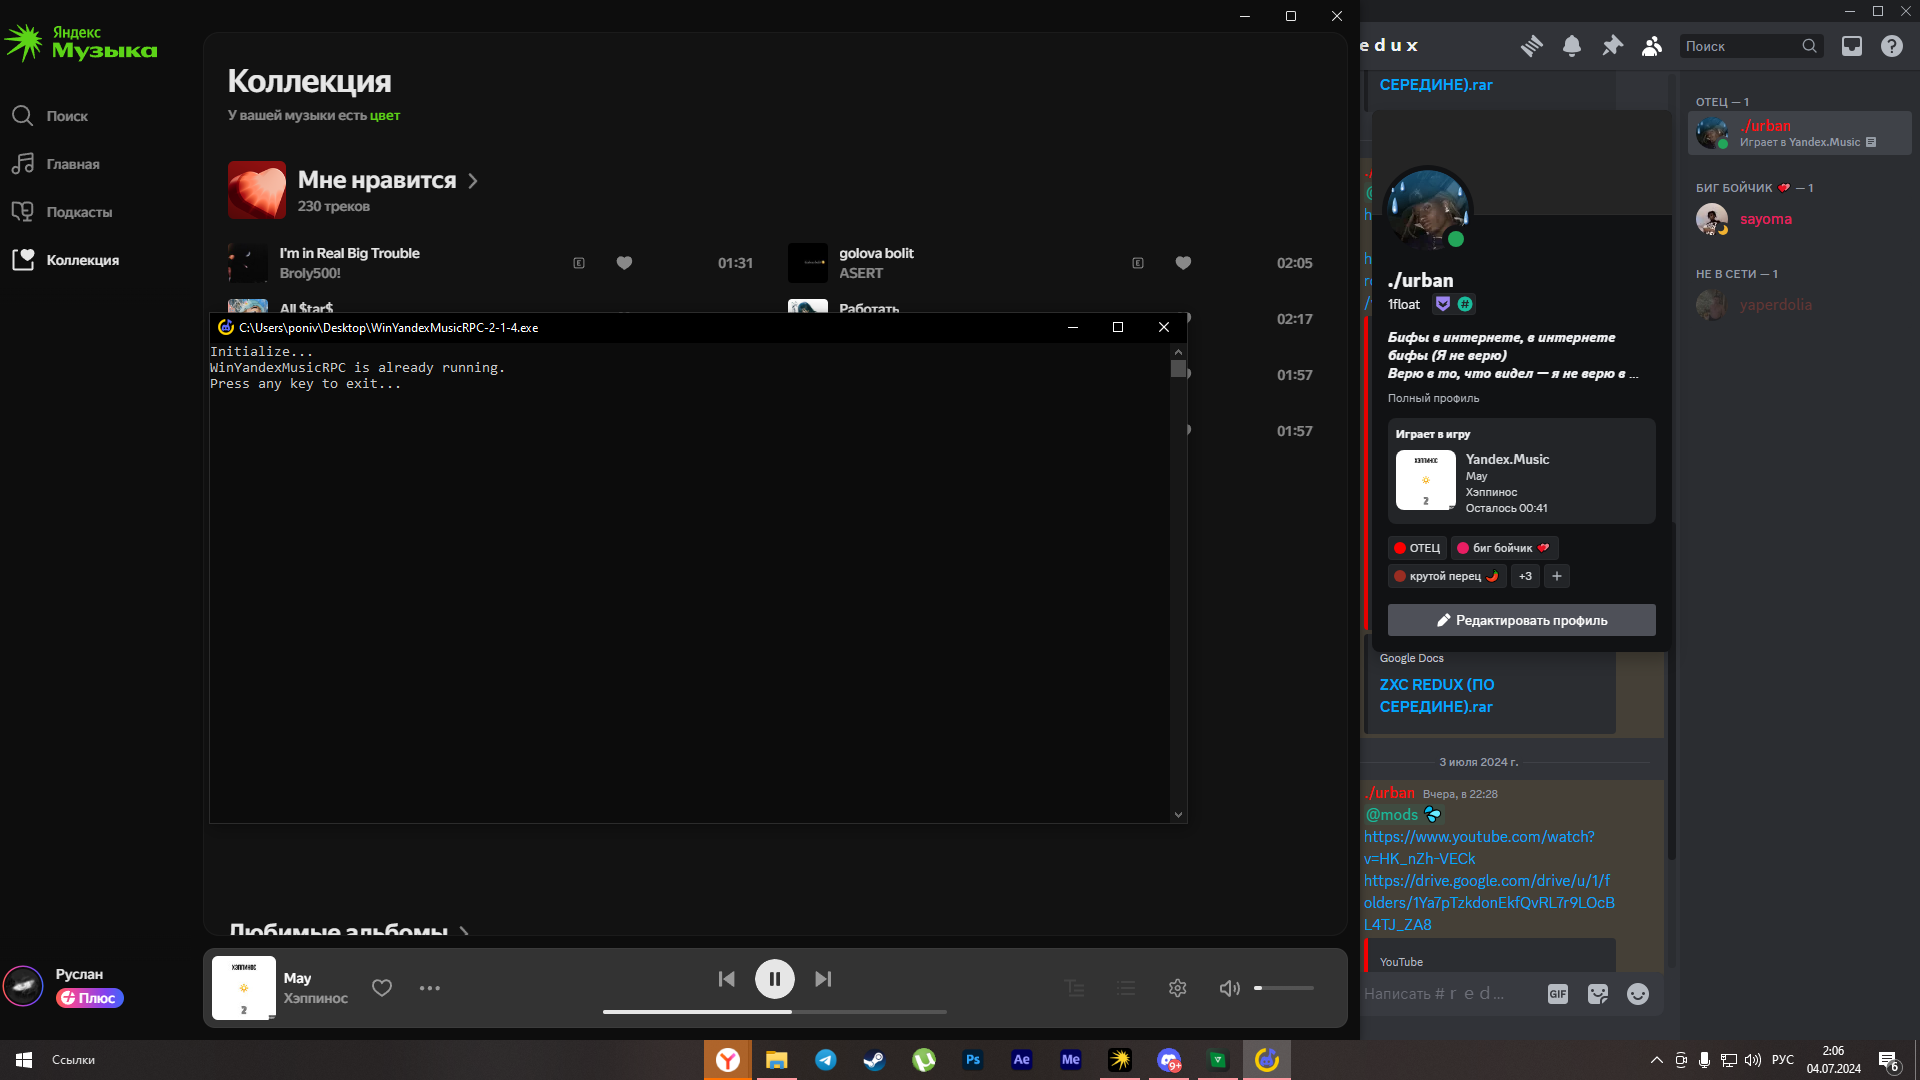Skip to previous track
This screenshot has height=1080, width=1920.
click(x=727, y=979)
